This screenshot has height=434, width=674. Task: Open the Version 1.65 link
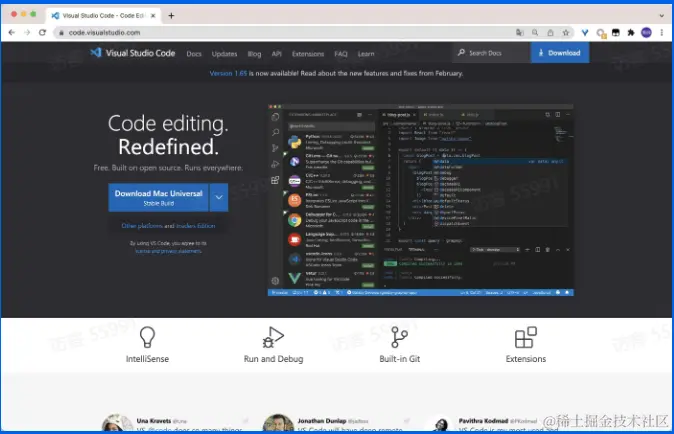click(x=228, y=73)
